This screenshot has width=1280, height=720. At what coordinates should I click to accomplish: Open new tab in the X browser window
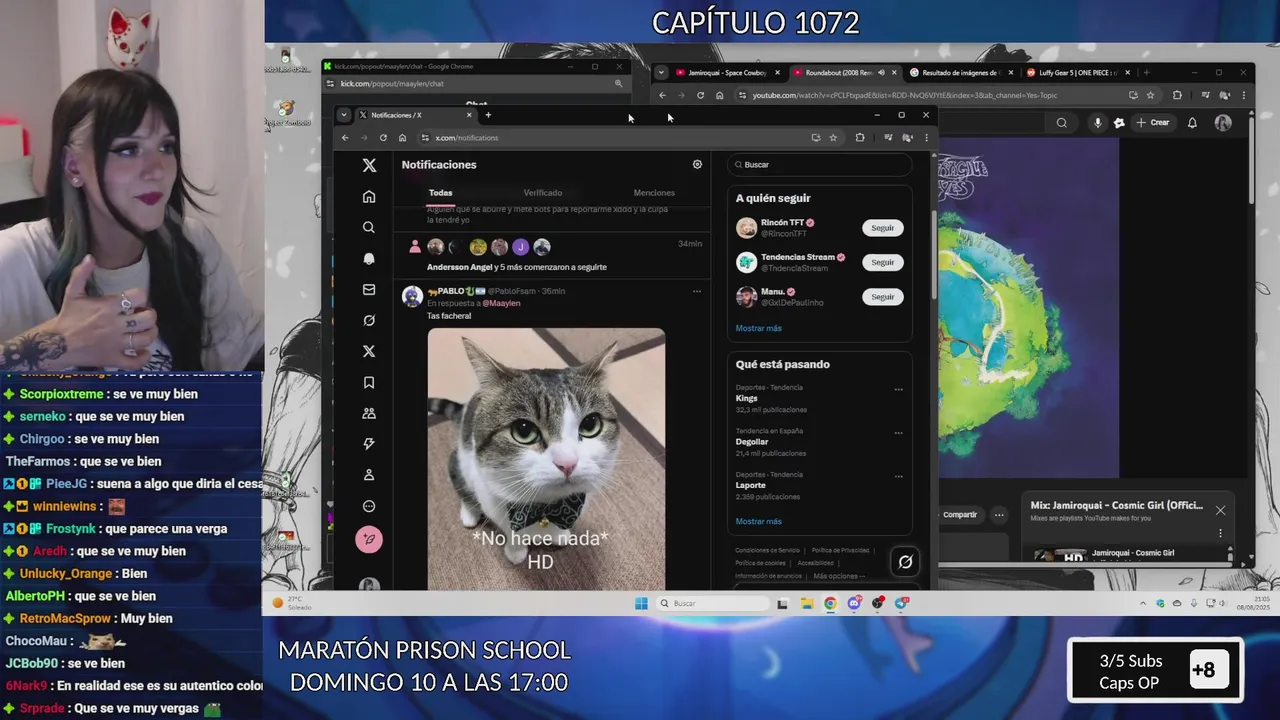coord(488,115)
